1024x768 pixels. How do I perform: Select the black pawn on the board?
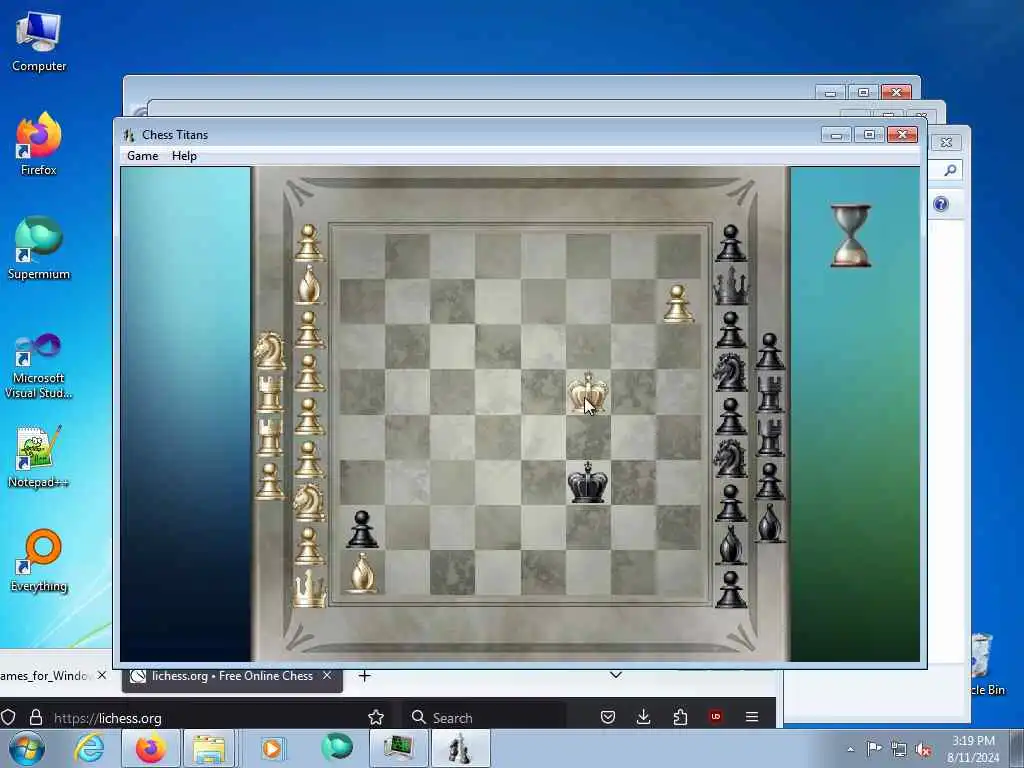pos(362,529)
